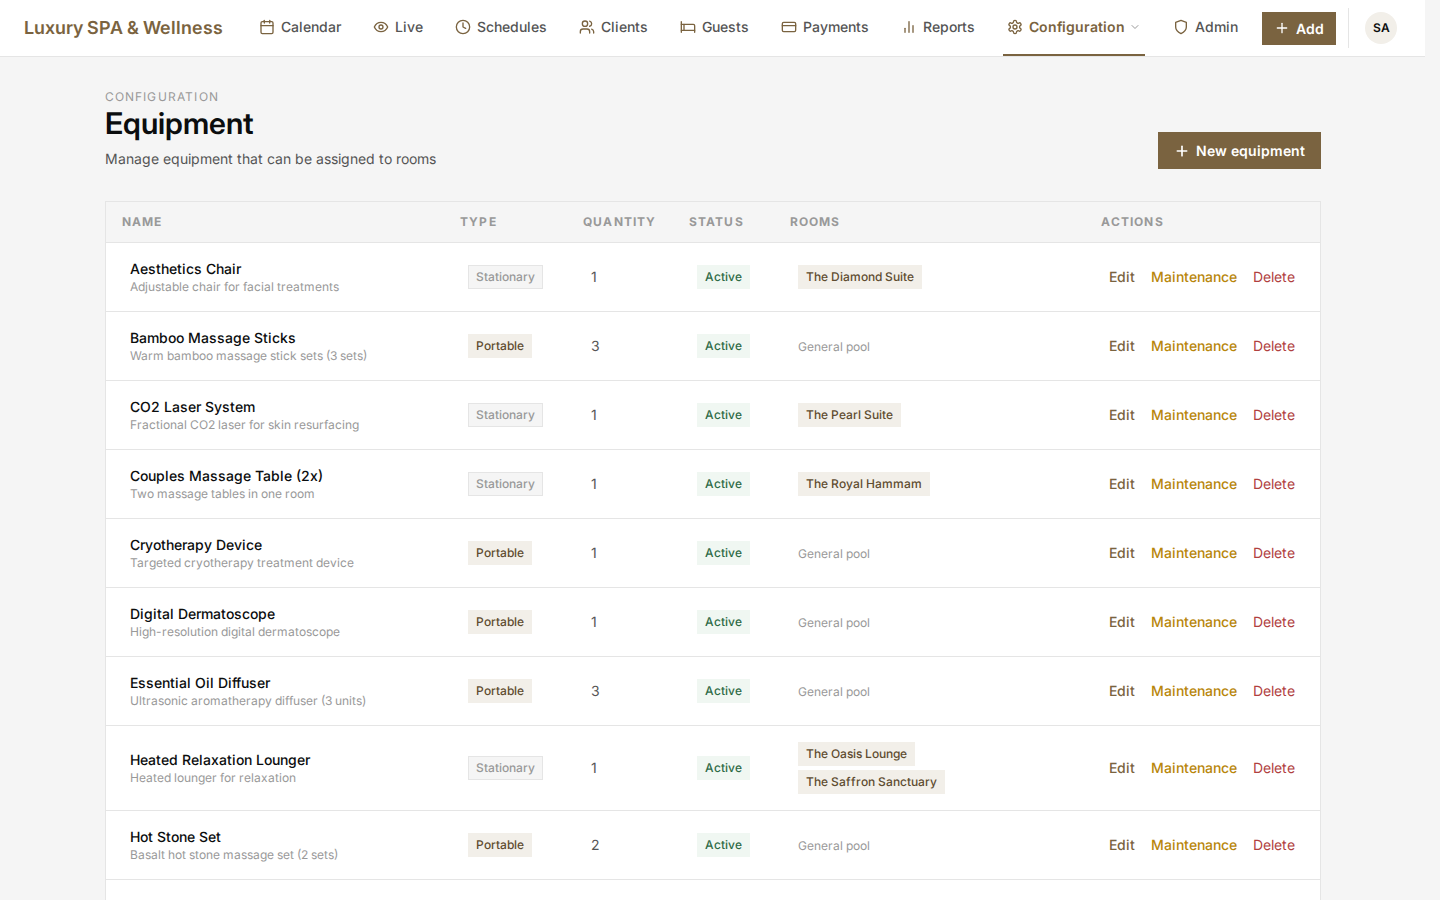Click the clock icon beside Schedules
This screenshot has width=1440, height=900.
point(460,27)
